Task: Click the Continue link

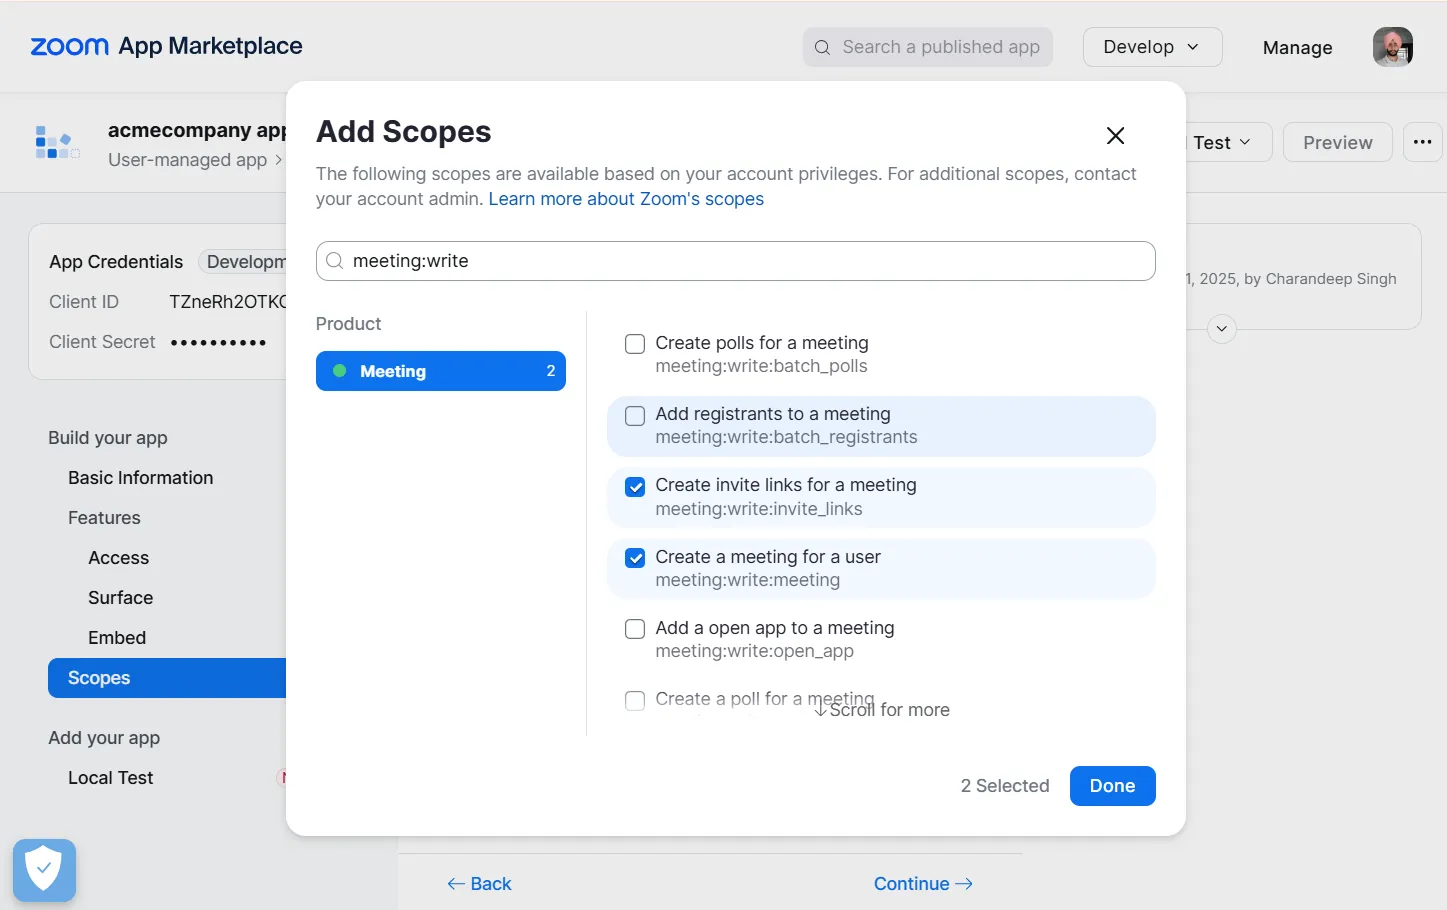Action: (923, 884)
